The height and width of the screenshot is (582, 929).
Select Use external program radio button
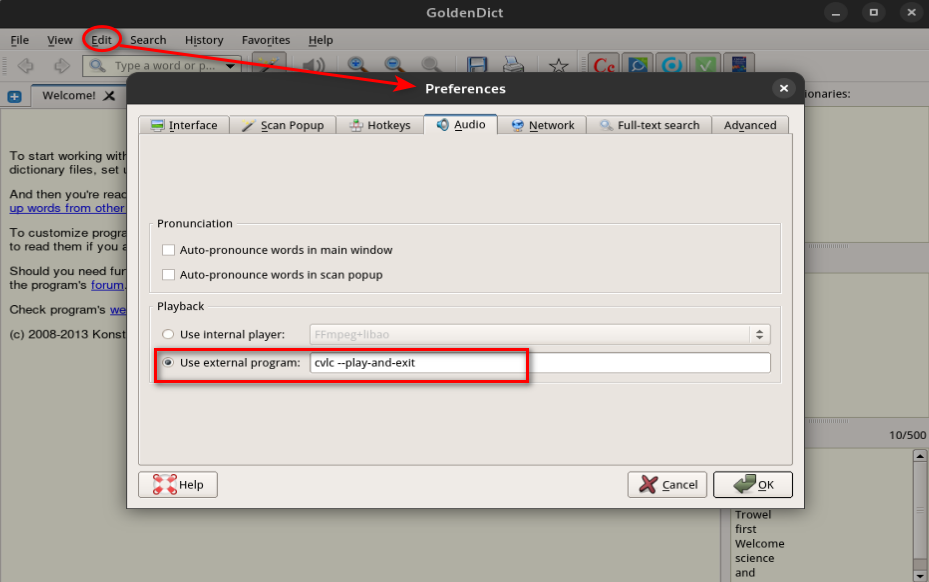168,362
